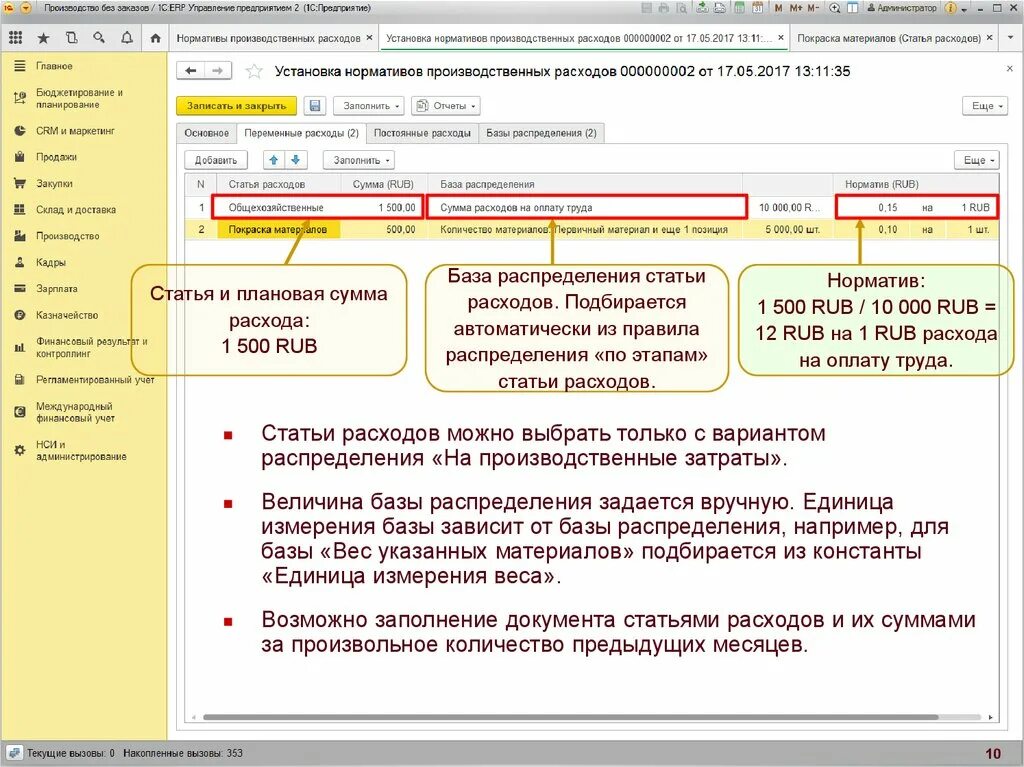Open the Казначейство section
Image resolution: width=1024 pixels, height=767 pixels.
67,315
